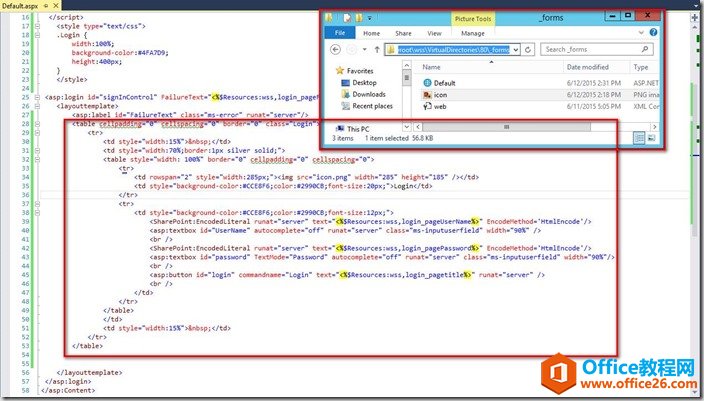Open Customize Quick Access Toolbar dropdown
Image resolution: width=704 pixels, height=401 pixels.
click(x=370, y=18)
